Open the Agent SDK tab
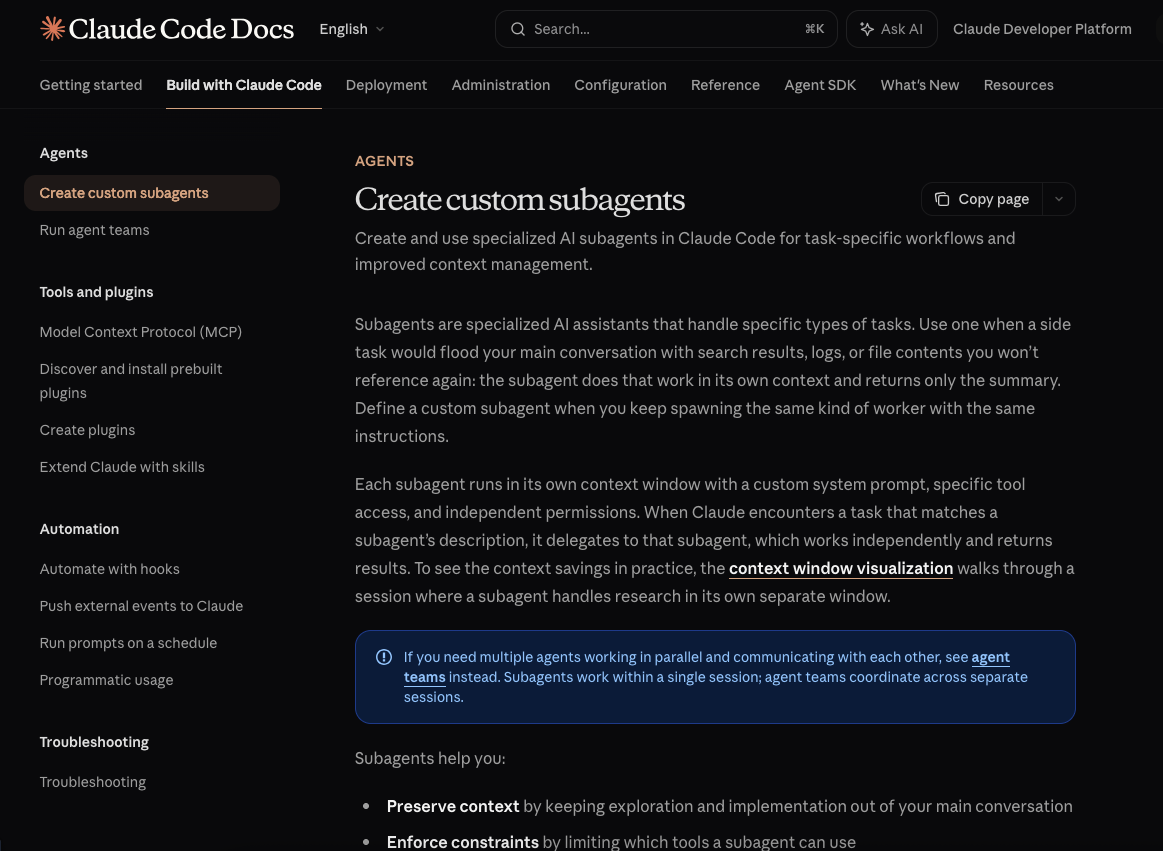 (x=820, y=85)
